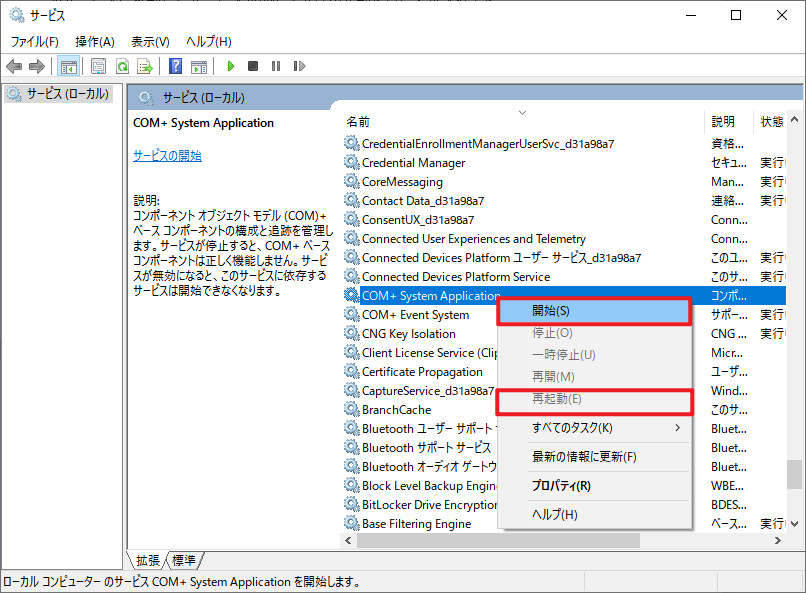Image resolution: width=806 pixels, height=593 pixels.
Task: Open プロパティ(R) from context menu
Action: point(594,486)
